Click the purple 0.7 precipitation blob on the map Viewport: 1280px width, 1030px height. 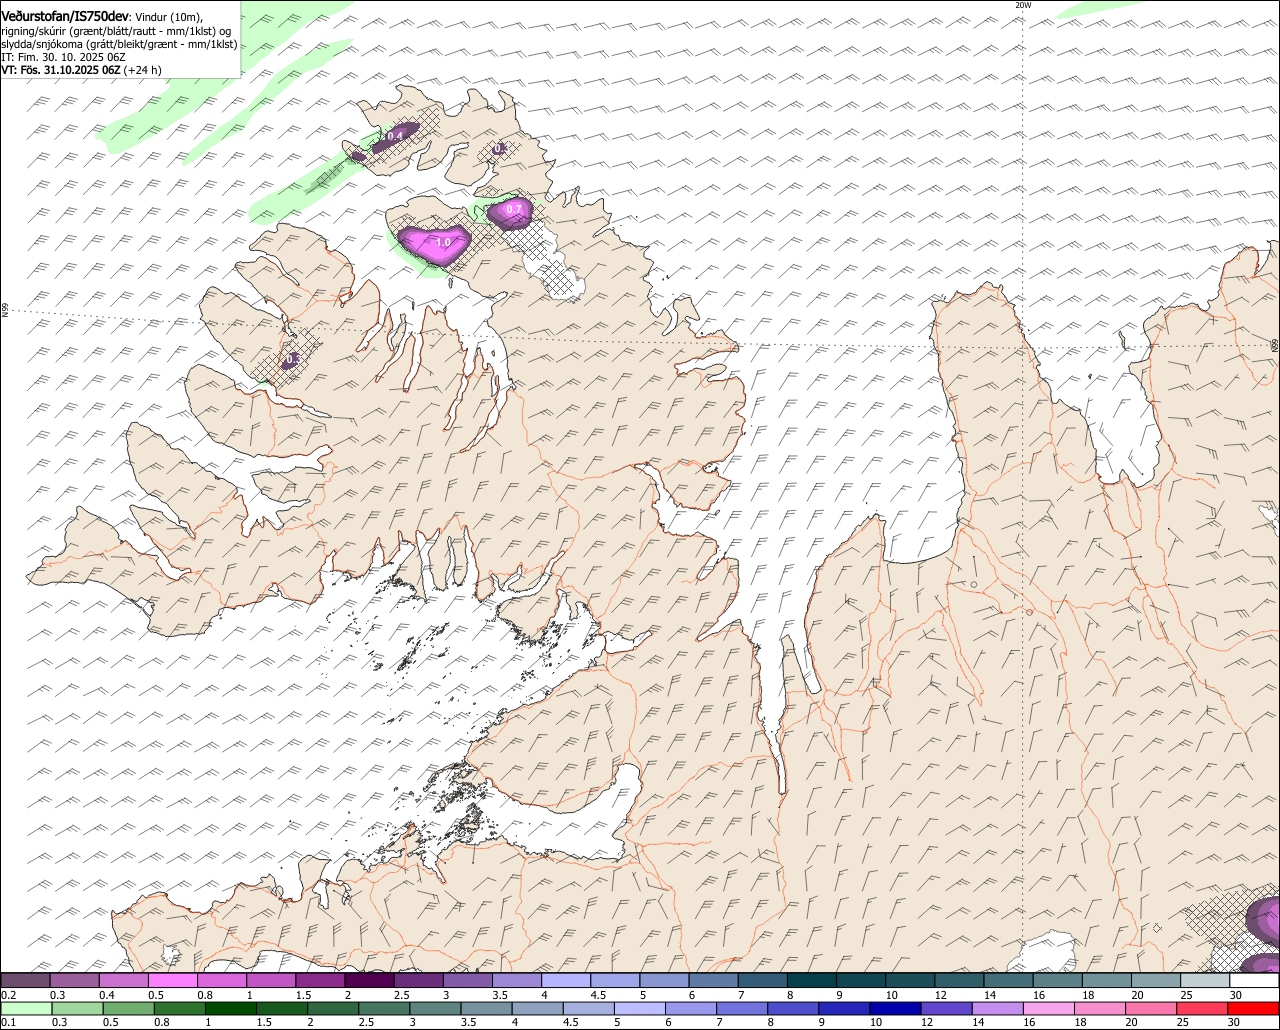(511, 213)
